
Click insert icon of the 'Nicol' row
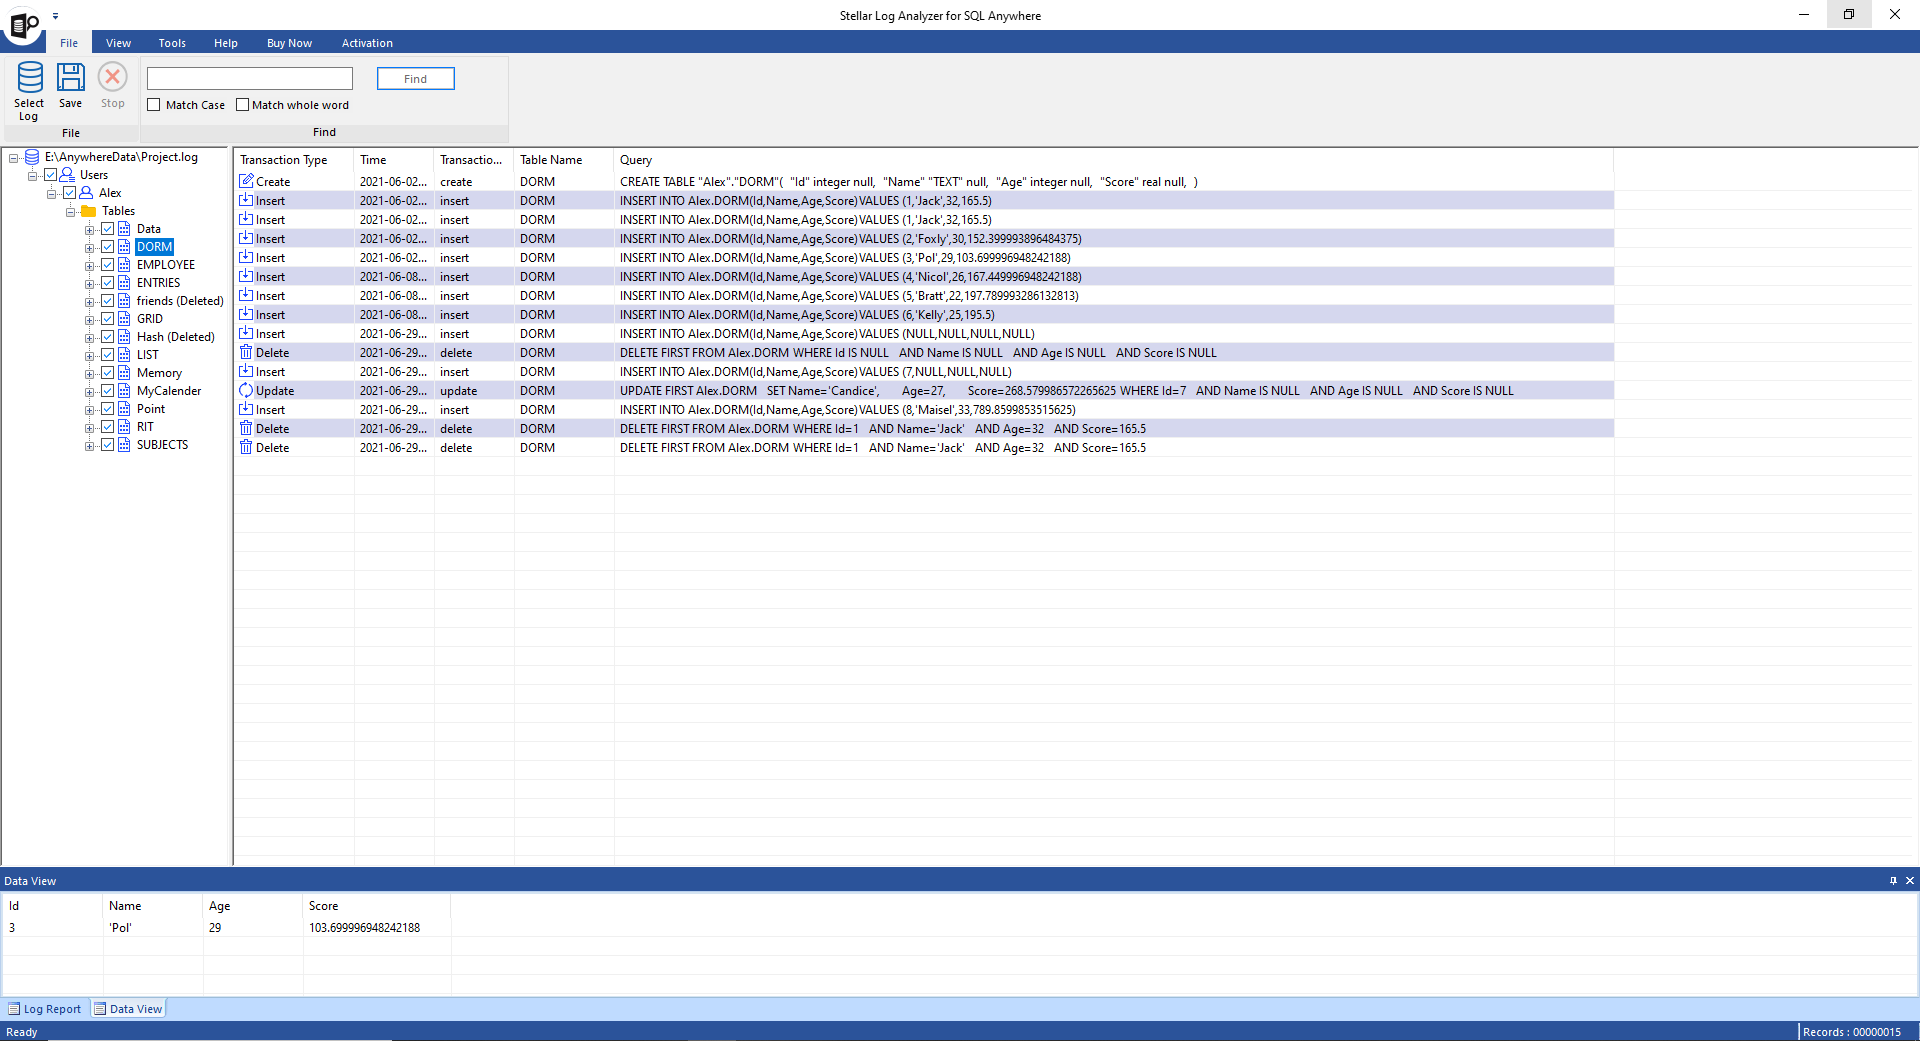(x=246, y=276)
